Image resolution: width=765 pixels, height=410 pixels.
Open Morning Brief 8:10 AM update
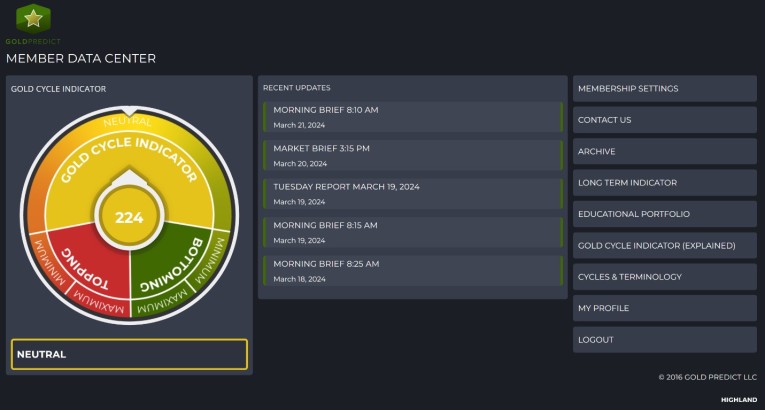click(x=411, y=115)
